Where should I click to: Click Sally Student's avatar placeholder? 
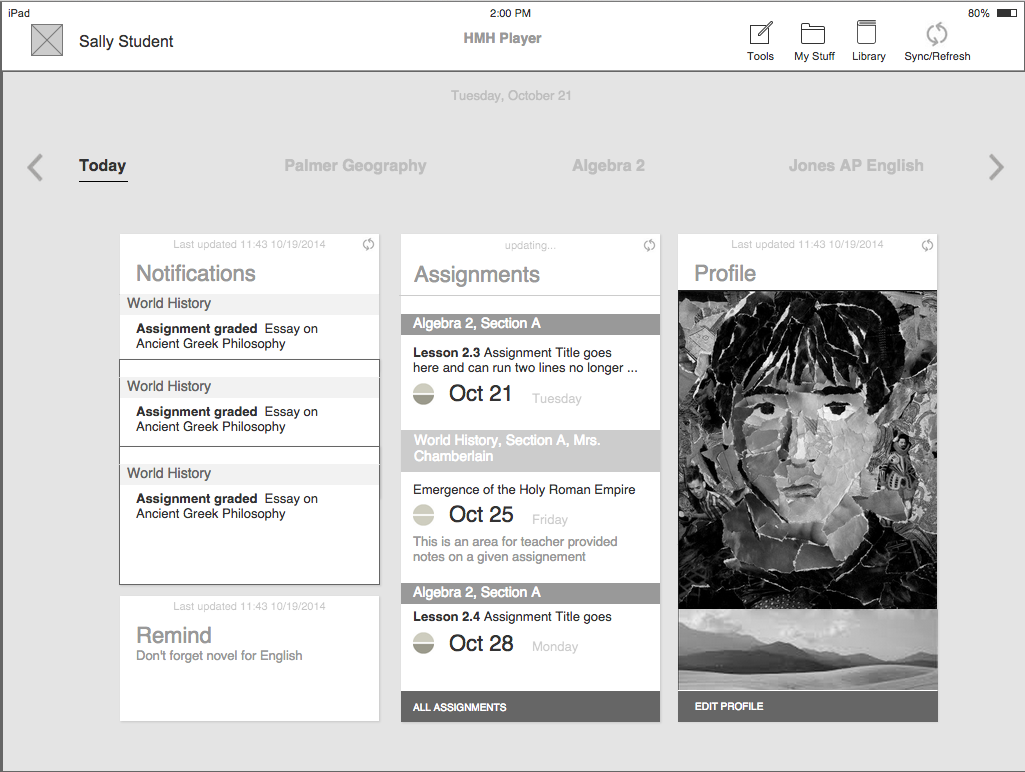click(47, 40)
